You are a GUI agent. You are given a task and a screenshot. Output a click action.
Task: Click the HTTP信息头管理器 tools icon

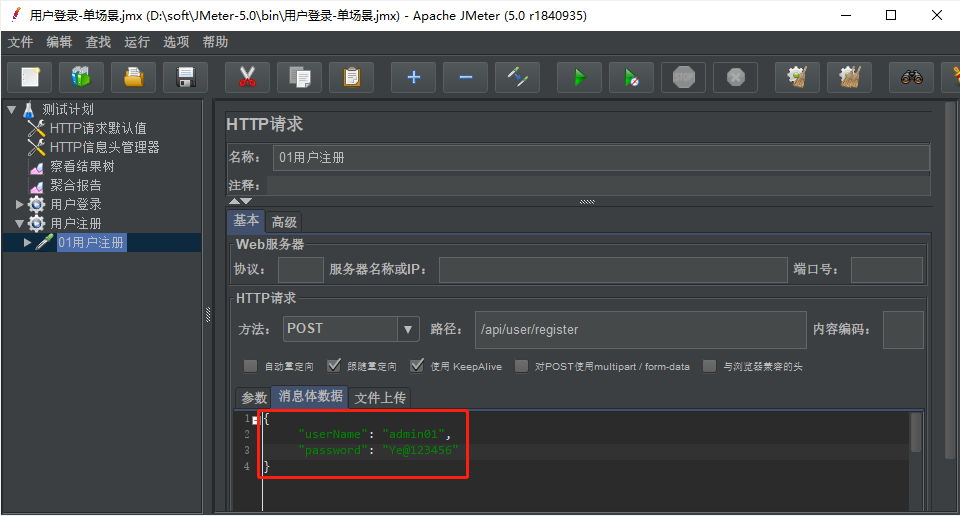[36, 147]
